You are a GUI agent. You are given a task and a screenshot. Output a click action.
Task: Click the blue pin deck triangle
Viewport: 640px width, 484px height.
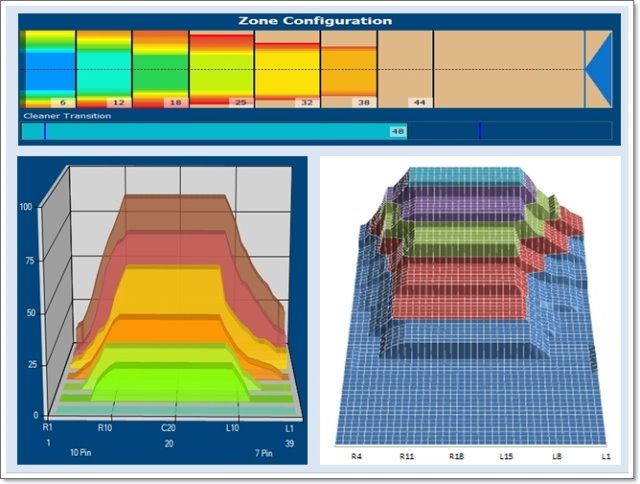click(x=600, y=68)
